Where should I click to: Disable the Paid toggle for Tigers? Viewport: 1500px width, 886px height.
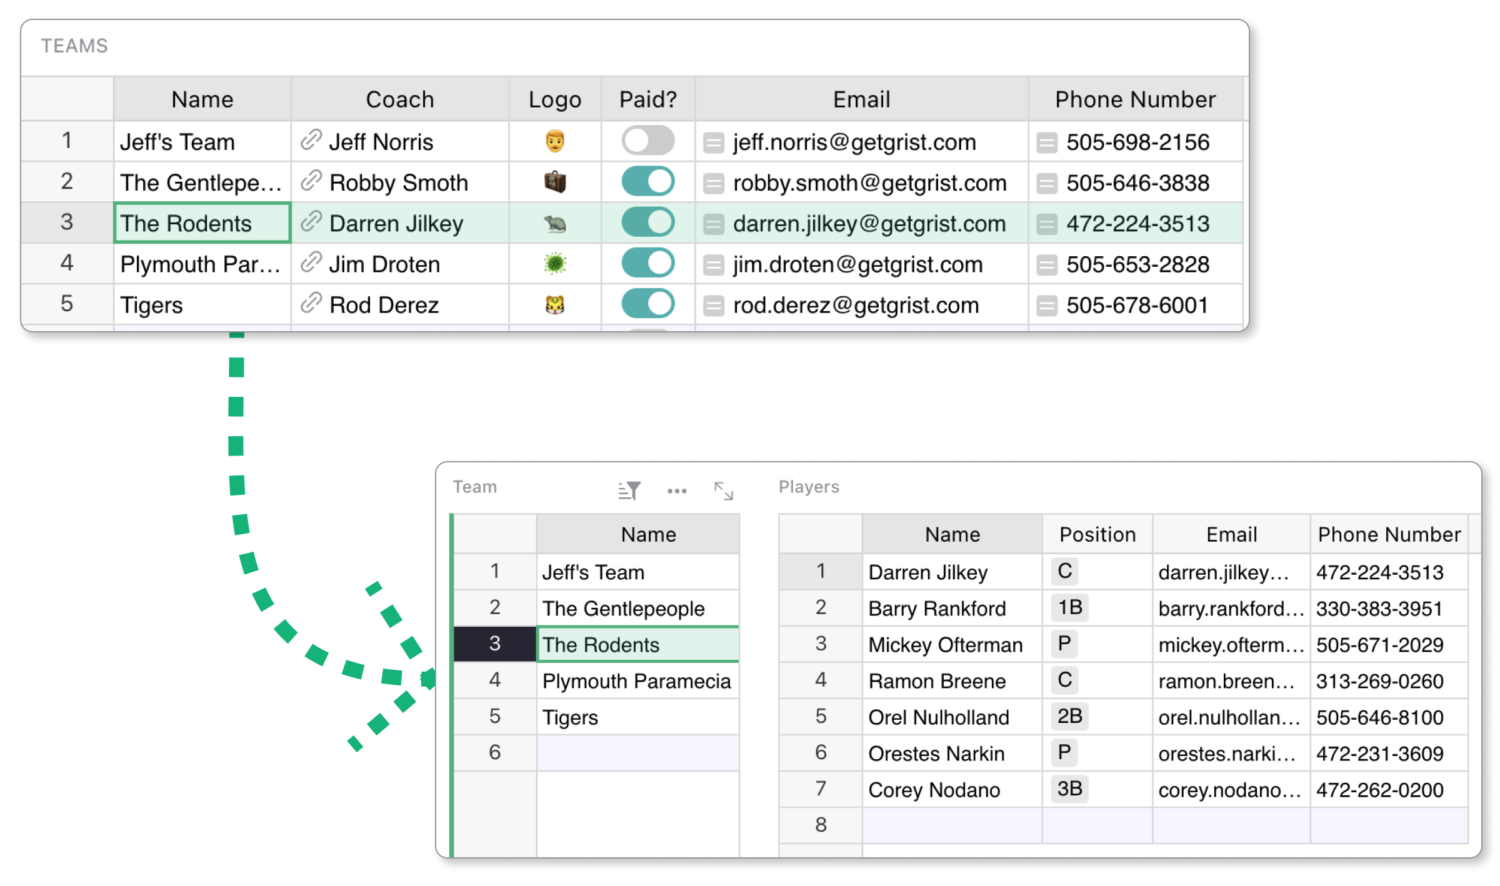pyautogui.click(x=648, y=303)
